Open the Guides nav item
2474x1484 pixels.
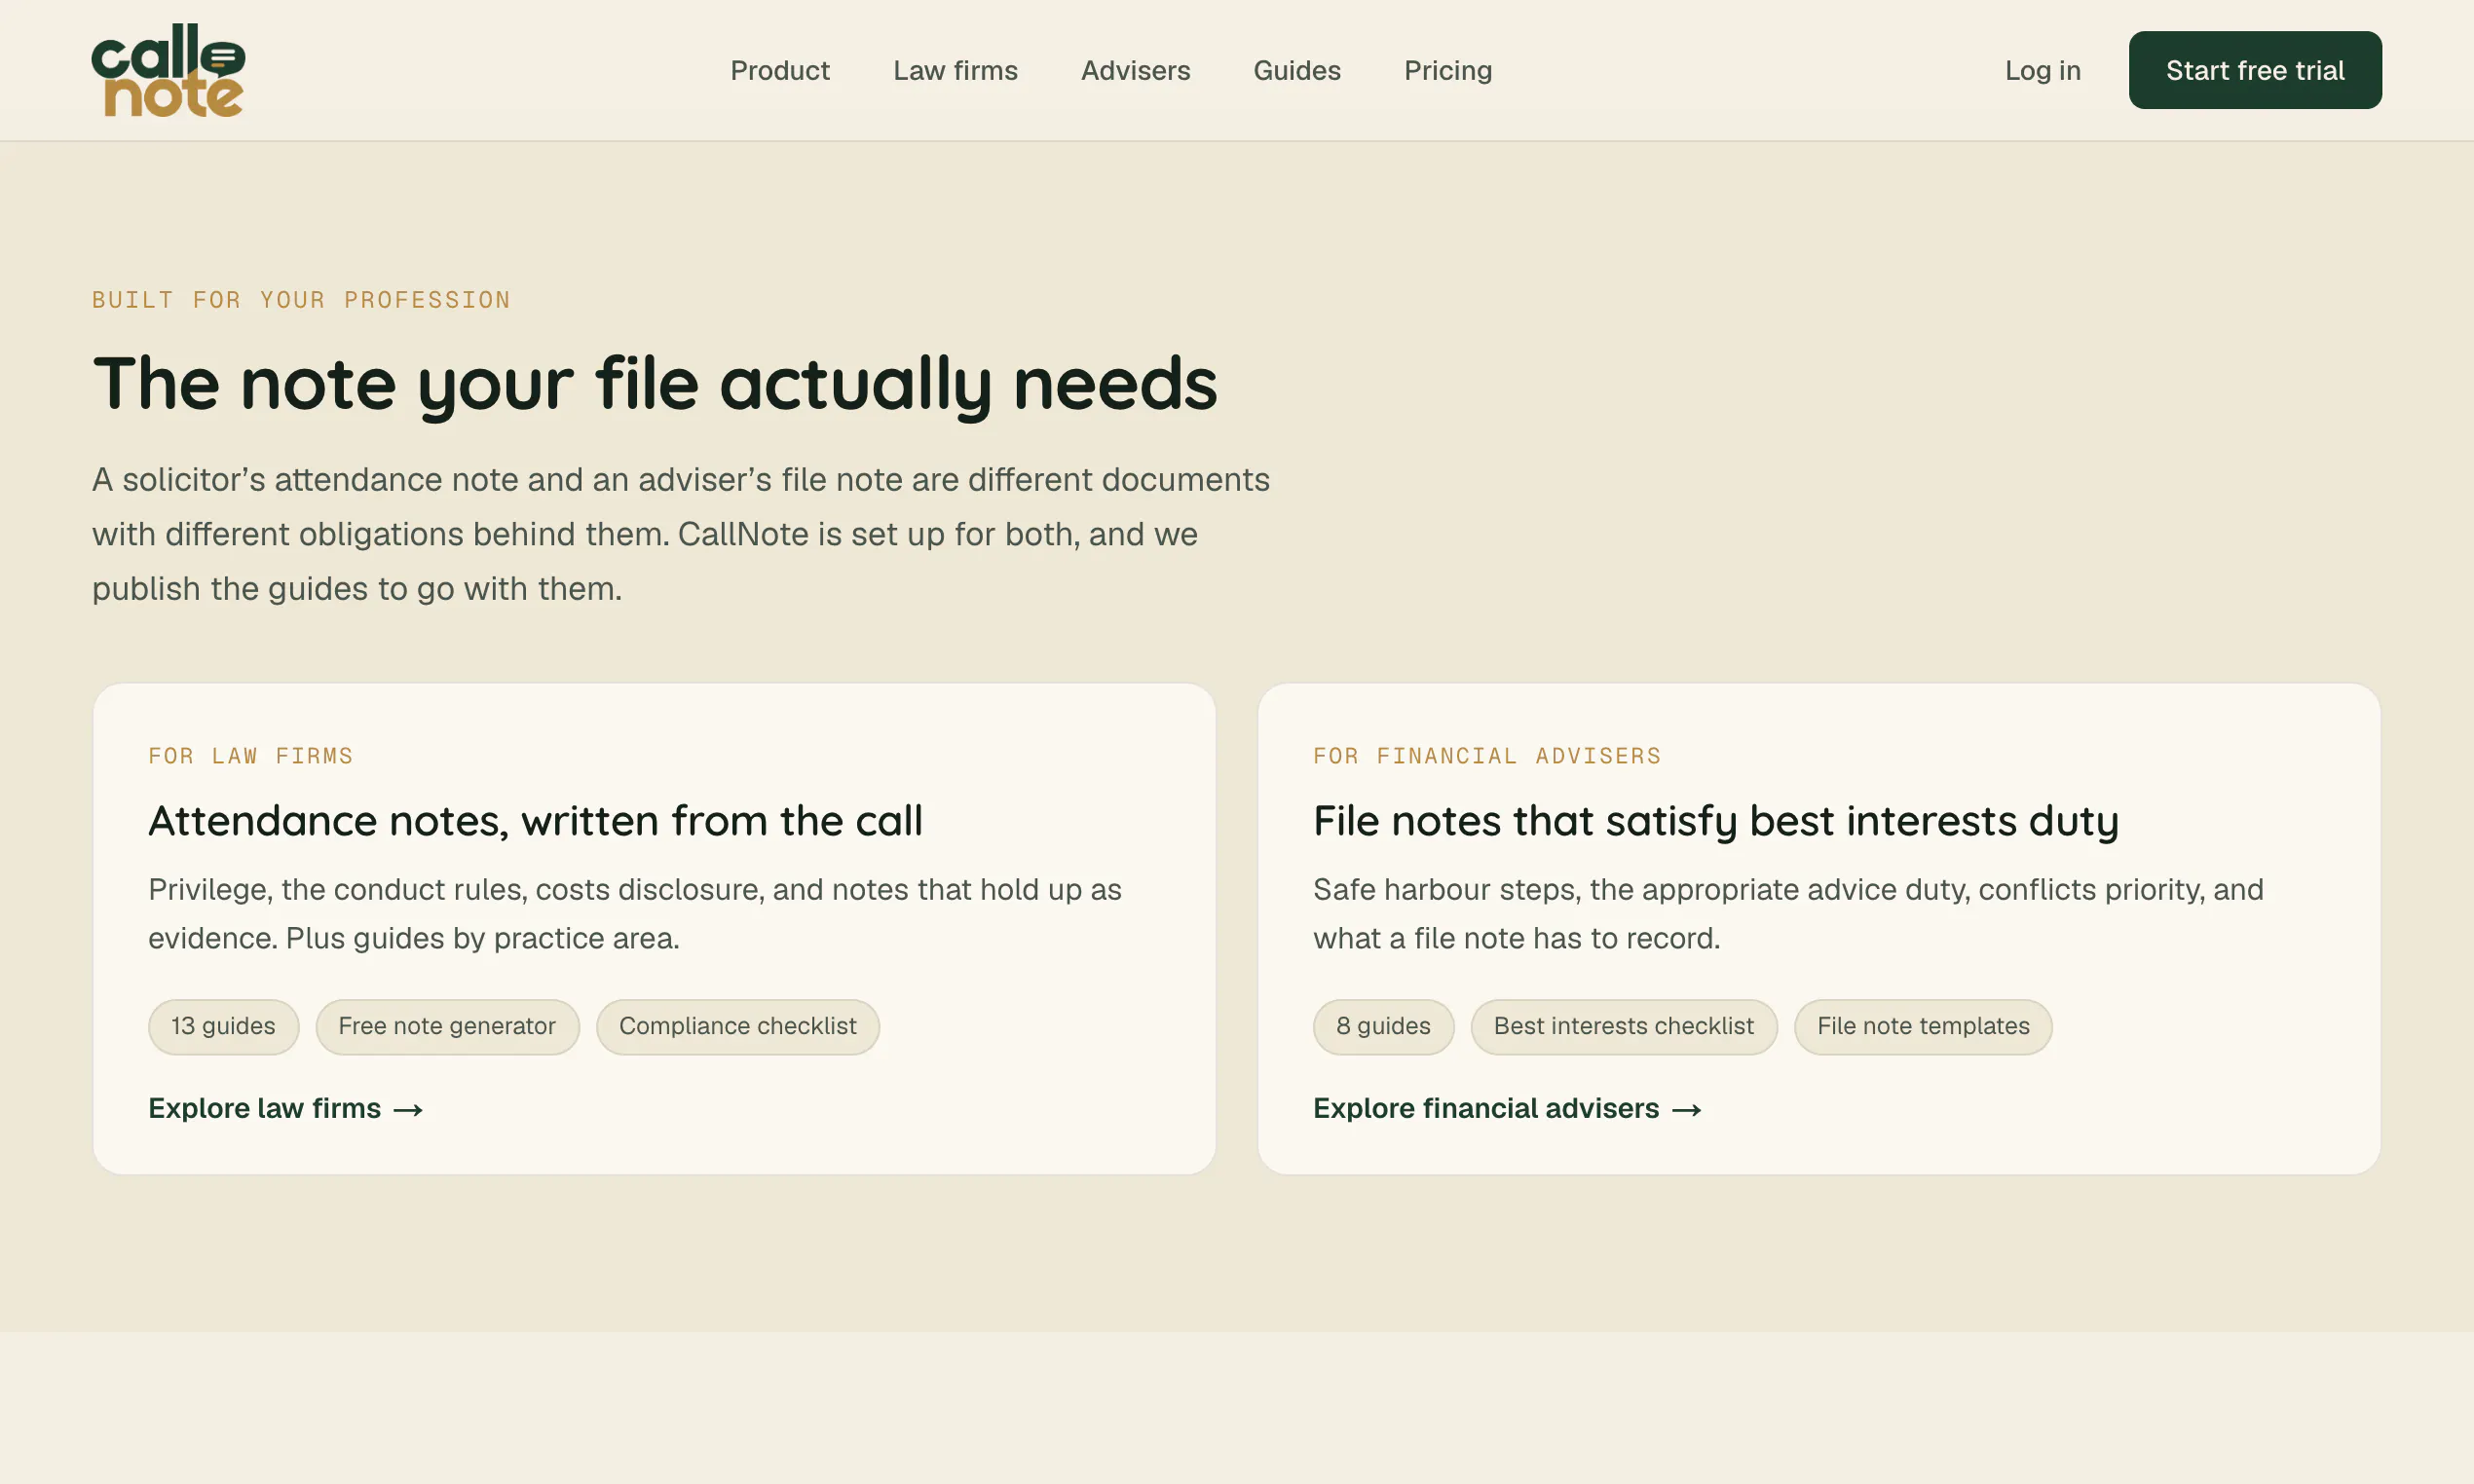coord(1296,70)
